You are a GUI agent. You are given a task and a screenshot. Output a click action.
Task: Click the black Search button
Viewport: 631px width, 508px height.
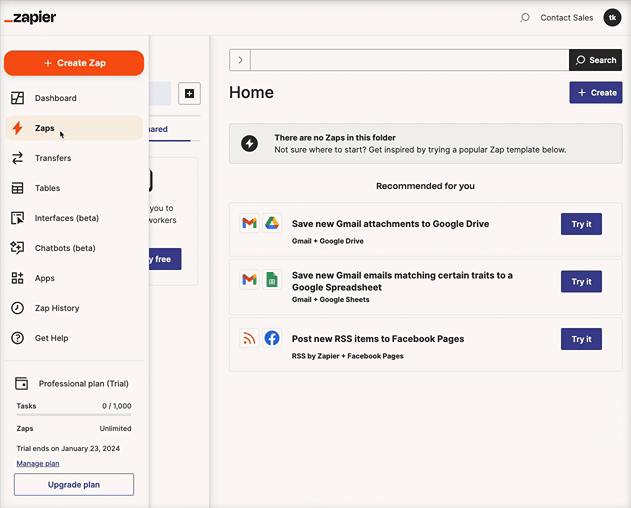click(595, 60)
